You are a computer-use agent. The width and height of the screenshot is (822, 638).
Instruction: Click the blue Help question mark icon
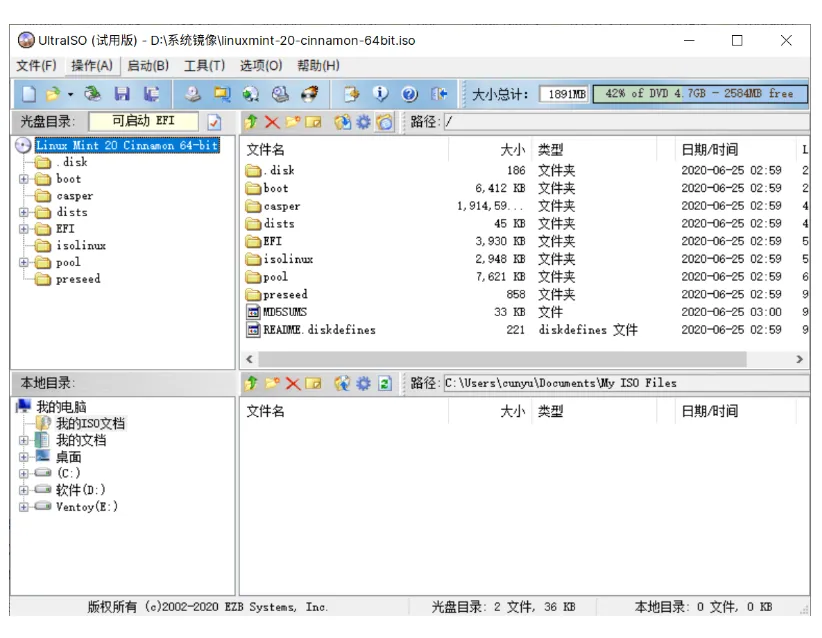click(409, 94)
